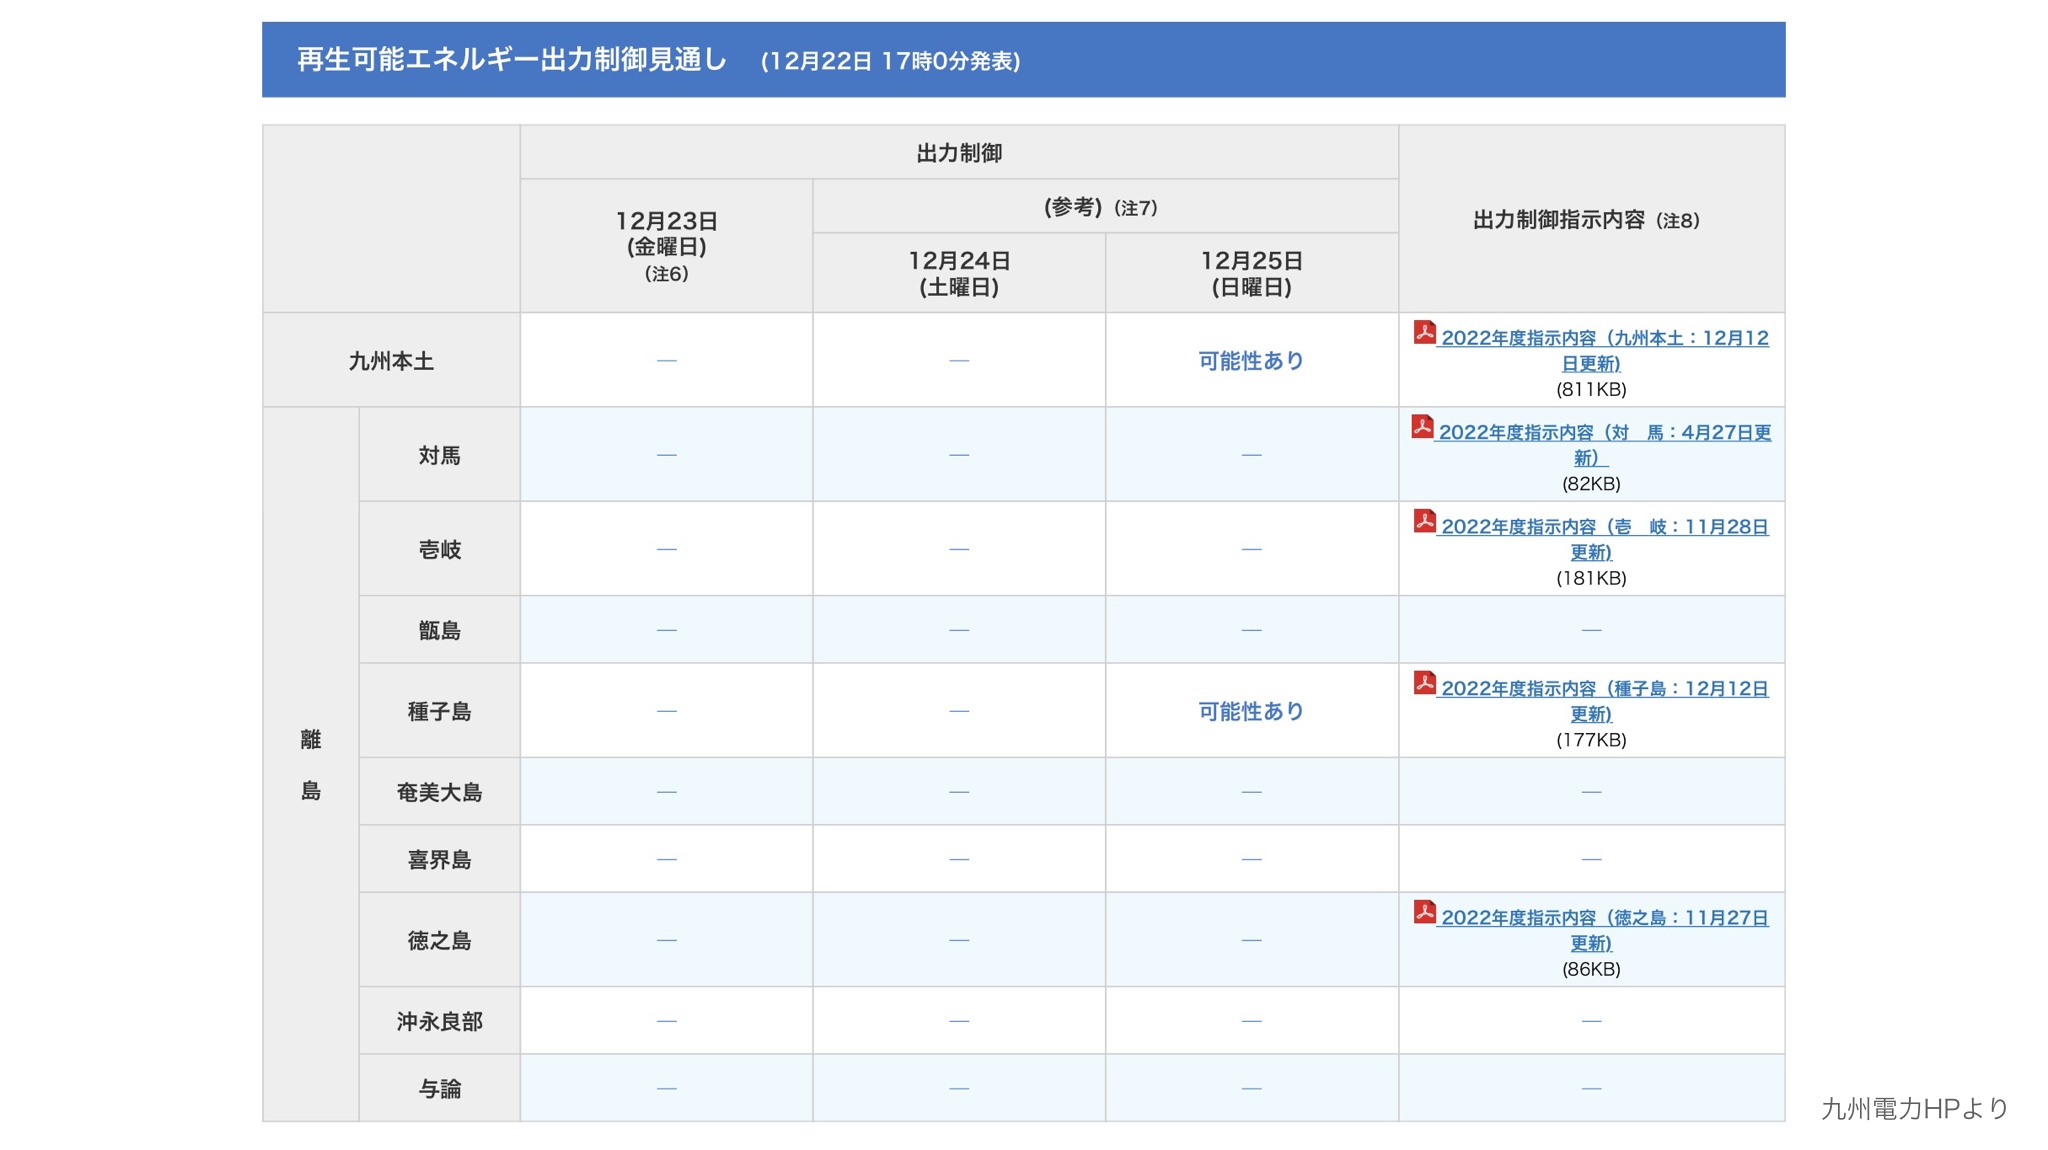This screenshot has height=1150, width=2048.
Task: Click the 離島 group label cell
Action: pyautogui.click(x=311, y=765)
